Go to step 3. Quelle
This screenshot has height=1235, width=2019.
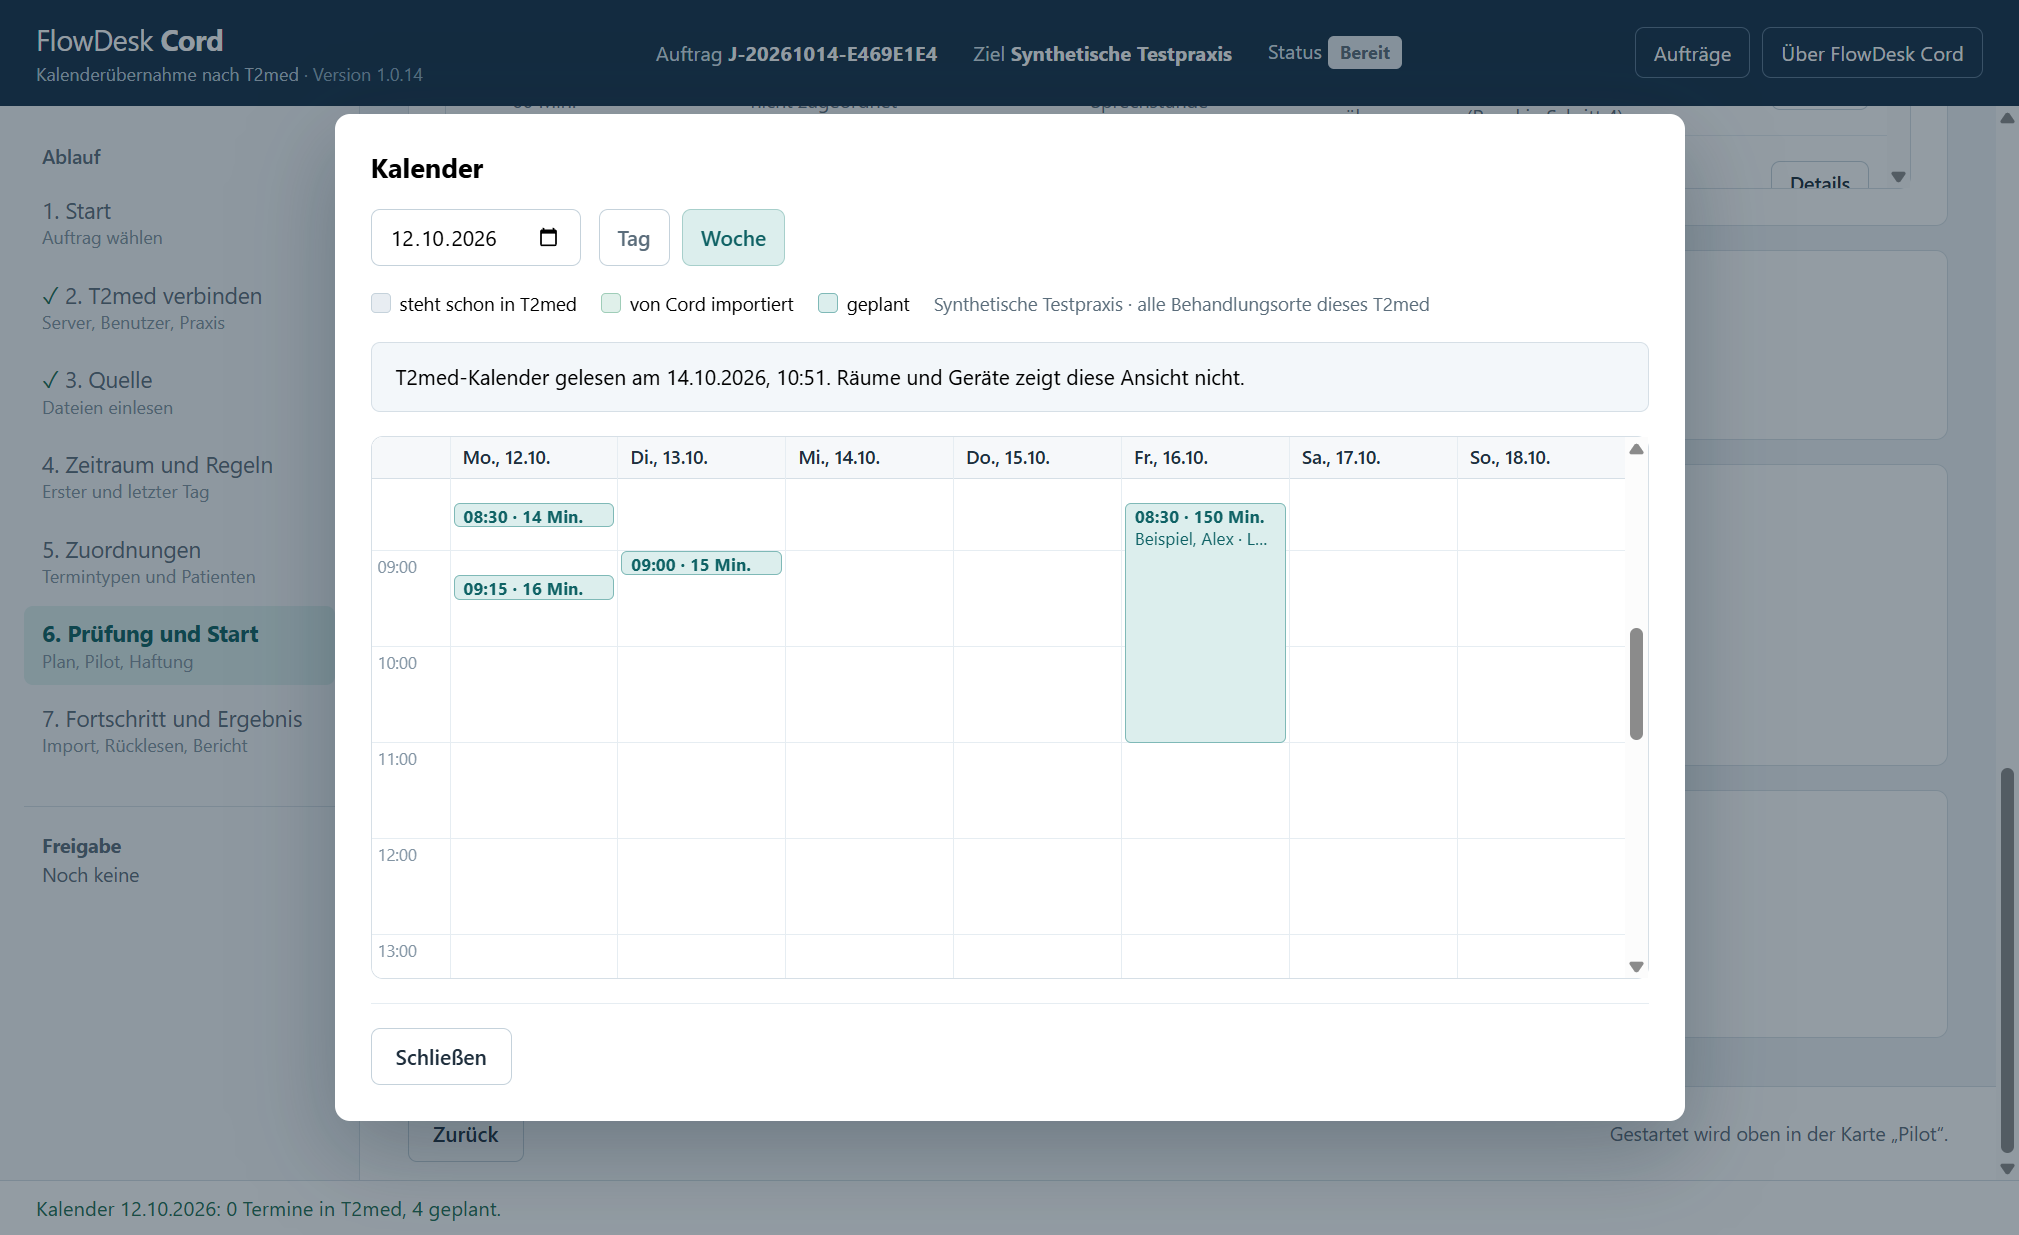tap(179, 393)
